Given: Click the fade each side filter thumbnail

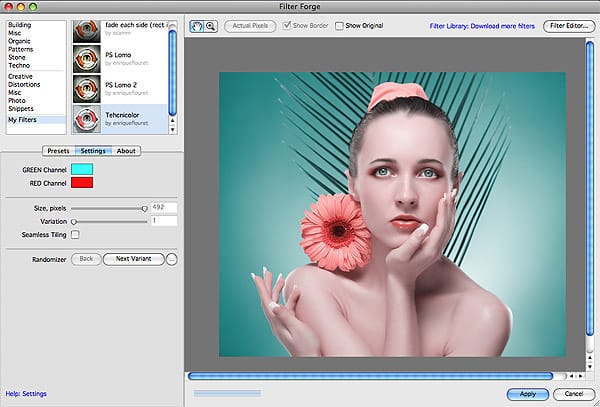Looking at the screenshot, I should point(86,31).
